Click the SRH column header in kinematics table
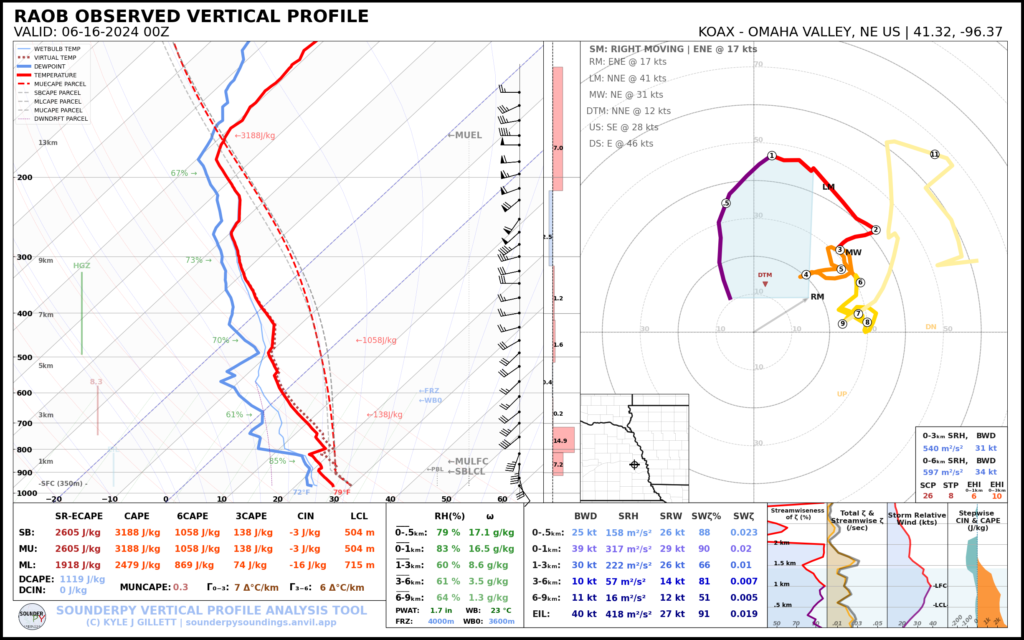Viewport: 1024px width, 640px height. tap(627, 516)
